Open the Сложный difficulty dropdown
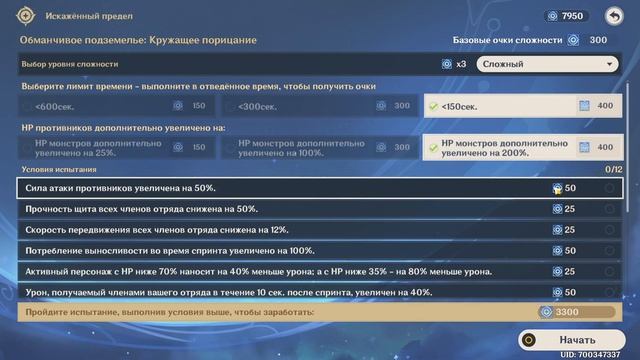This screenshot has width=640, height=360. [x=547, y=64]
